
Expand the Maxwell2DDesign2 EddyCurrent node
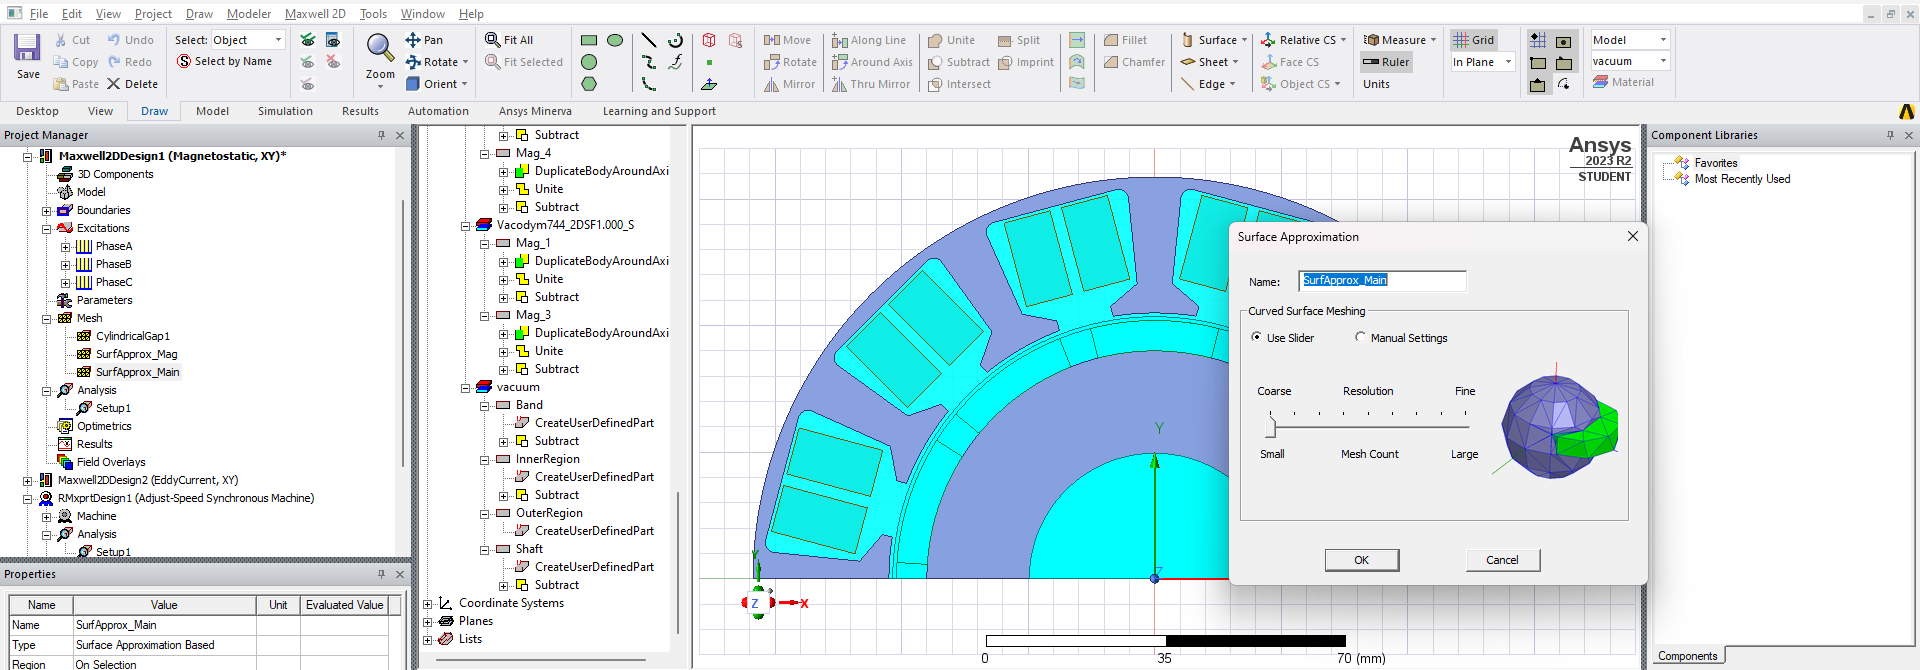point(28,480)
